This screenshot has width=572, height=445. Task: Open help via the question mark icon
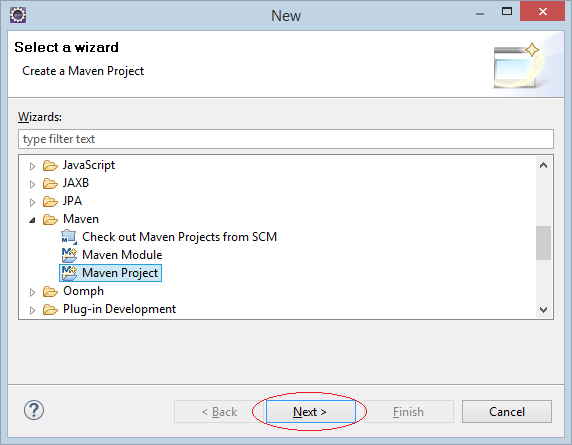(x=34, y=410)
